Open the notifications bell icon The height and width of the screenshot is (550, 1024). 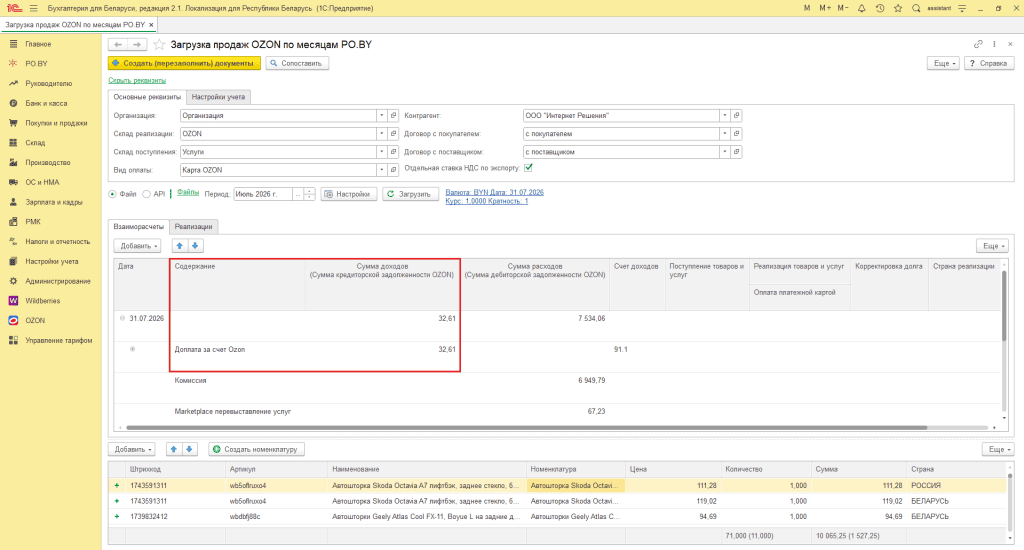point(861,8)
